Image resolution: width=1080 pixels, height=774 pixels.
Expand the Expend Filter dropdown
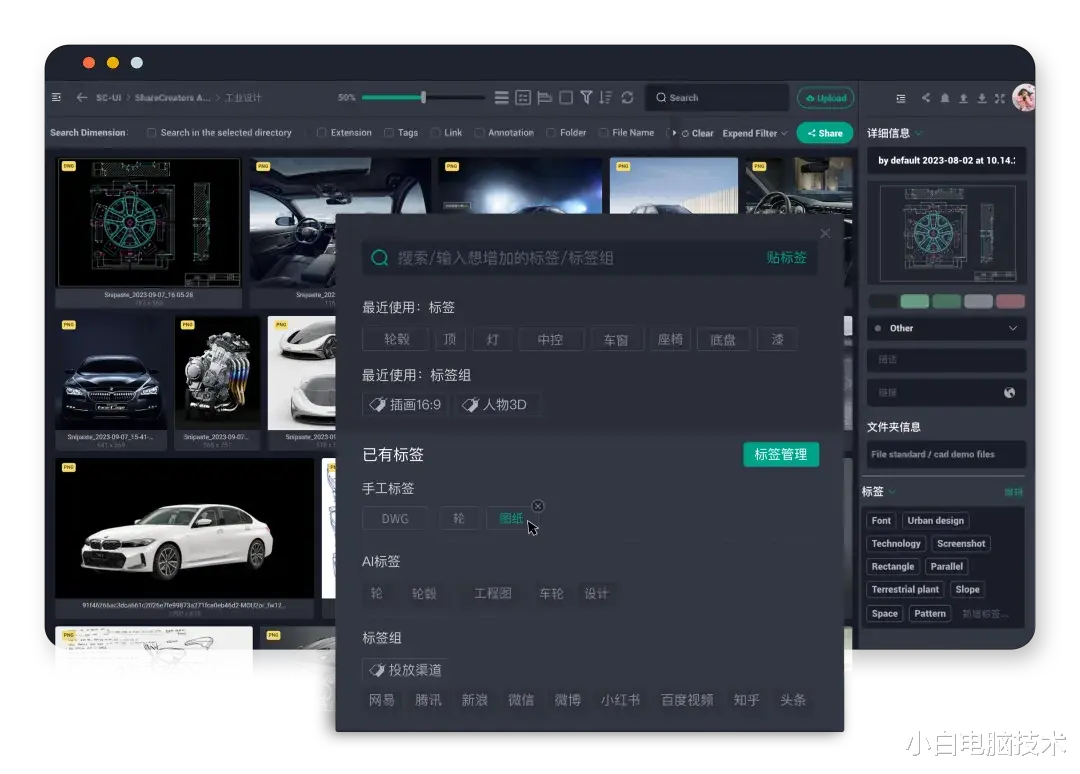point(755,134)
